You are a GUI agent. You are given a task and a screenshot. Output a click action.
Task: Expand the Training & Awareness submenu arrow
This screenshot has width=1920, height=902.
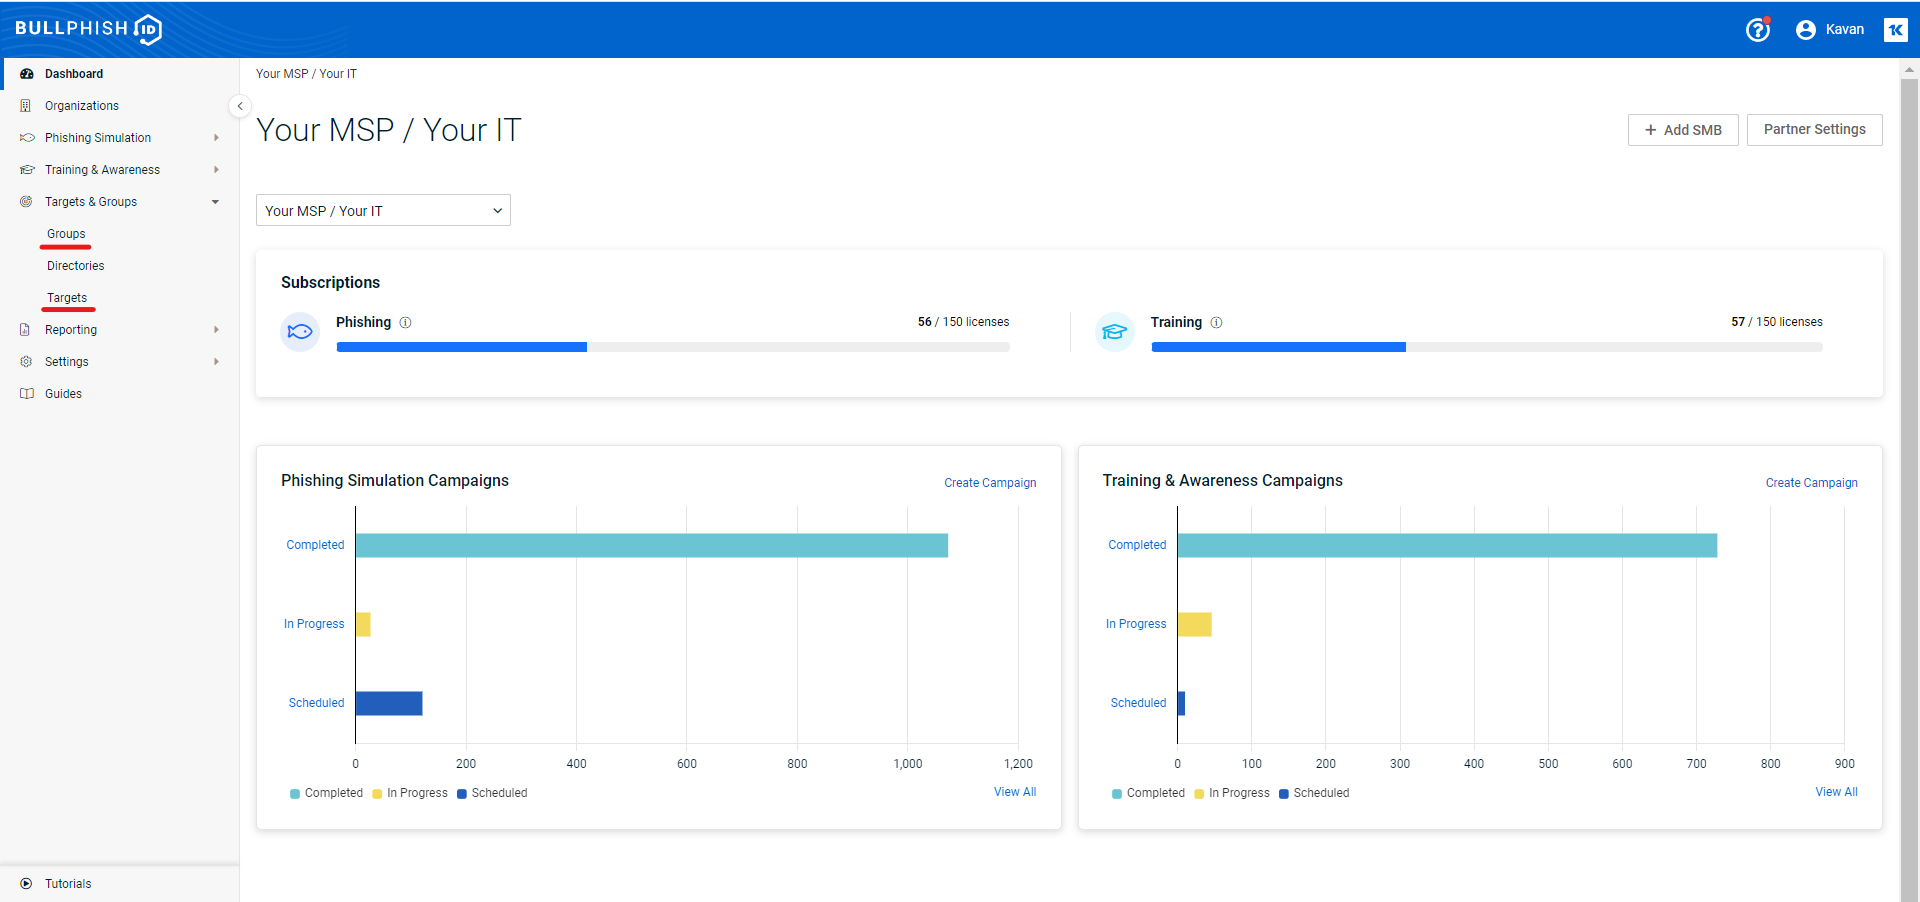pos(216,170)
